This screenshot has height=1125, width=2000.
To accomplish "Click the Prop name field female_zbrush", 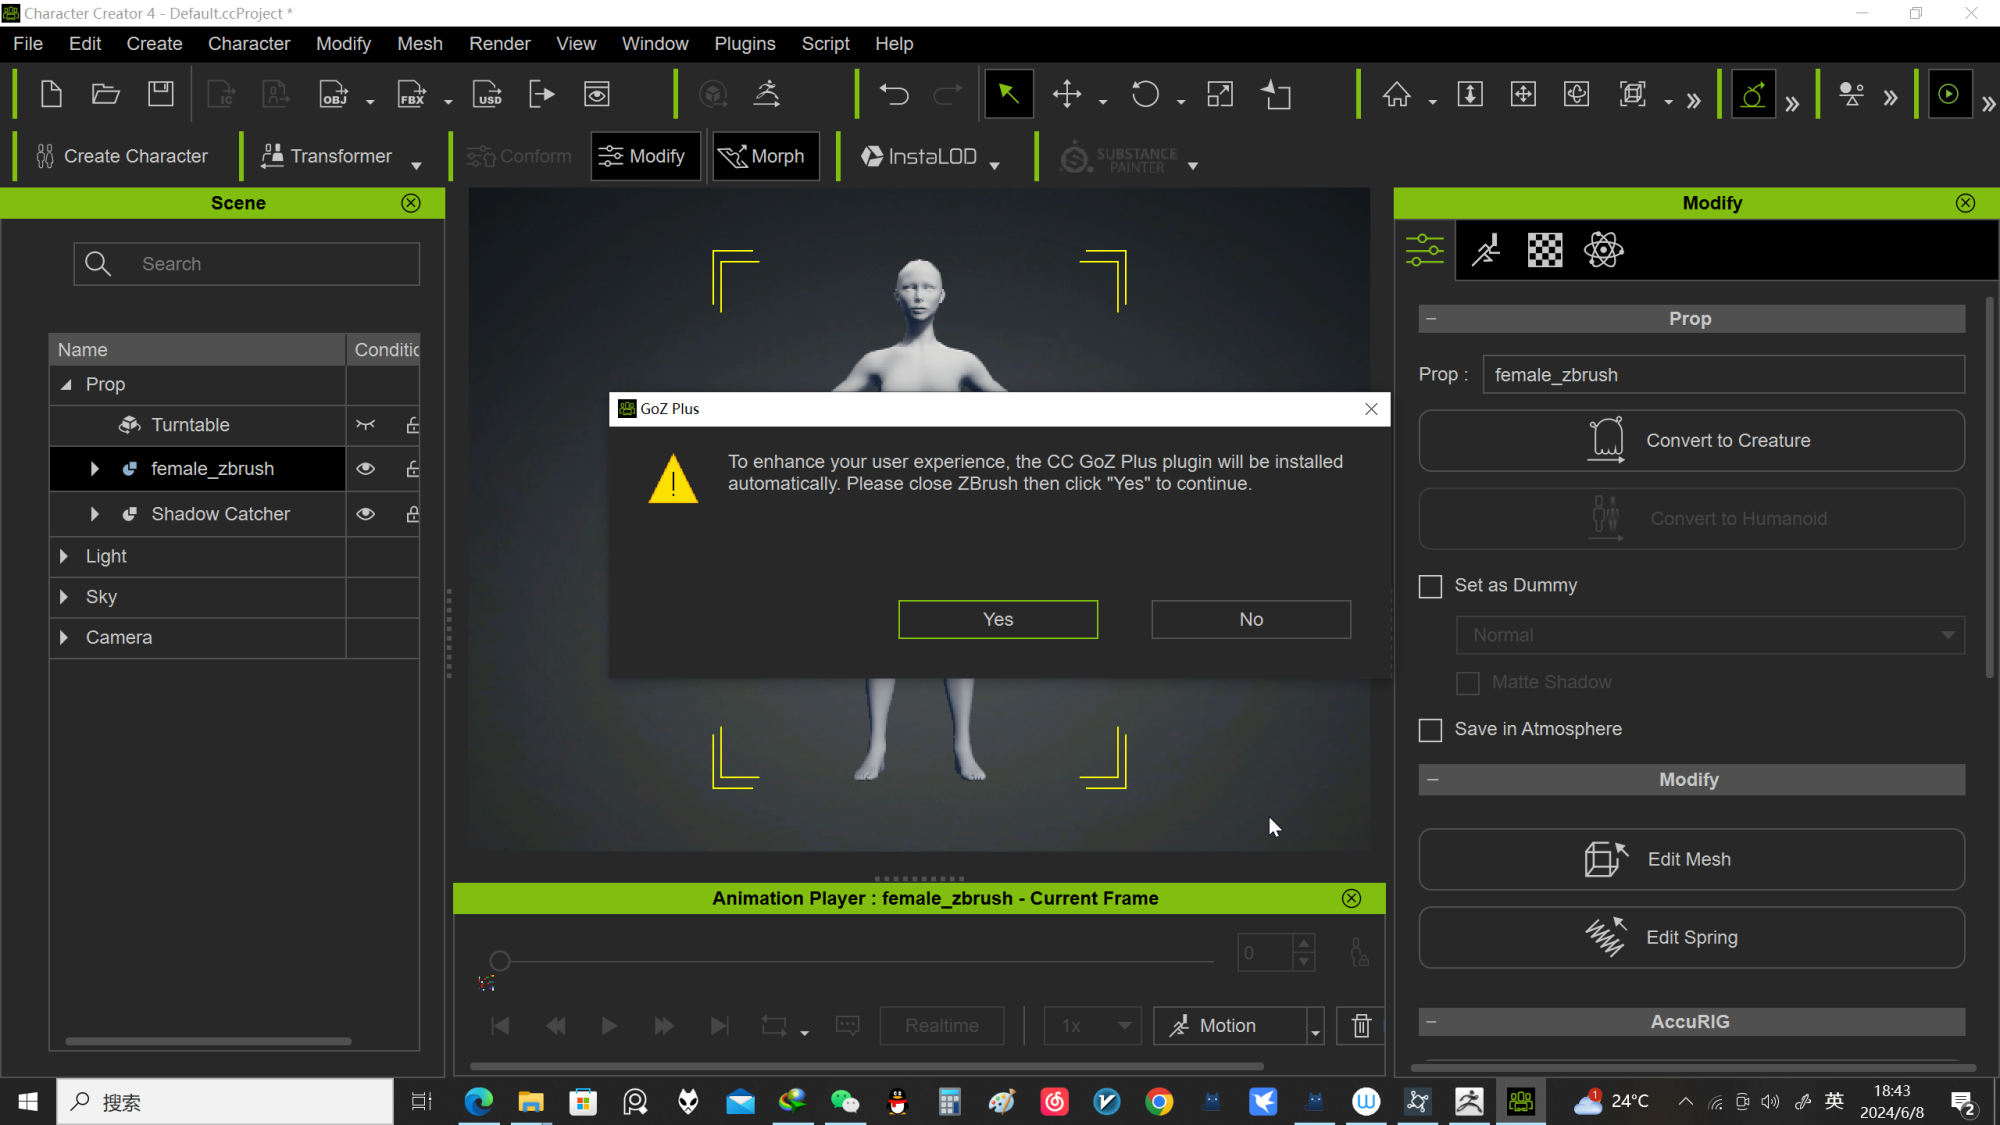I will pyautogui.click(x=1723, y=375).
